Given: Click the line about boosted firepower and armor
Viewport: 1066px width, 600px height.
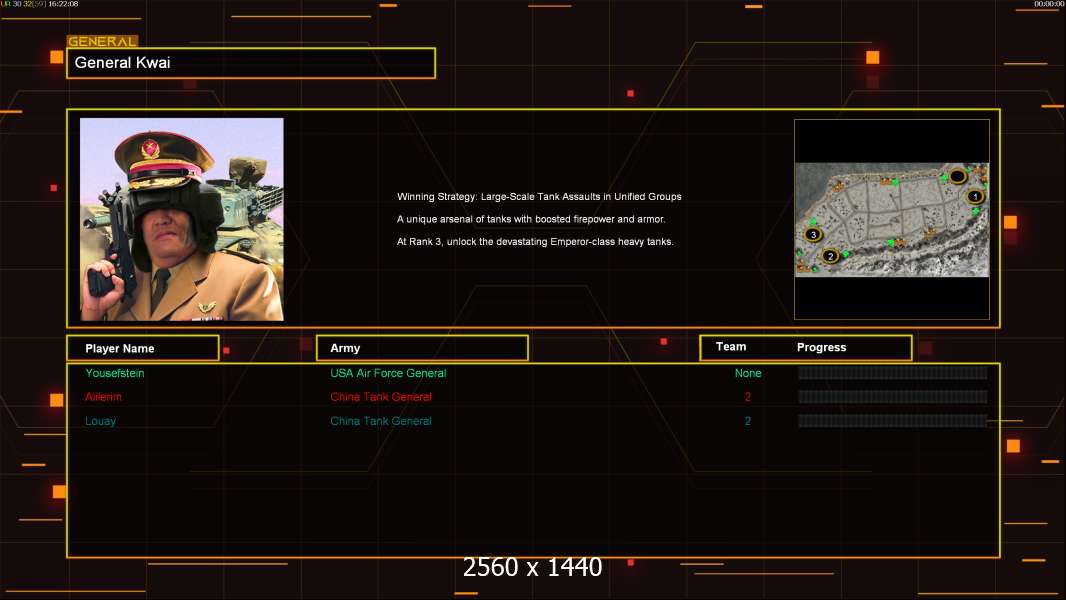Looking at the screenshot, I should coord(531,219).
